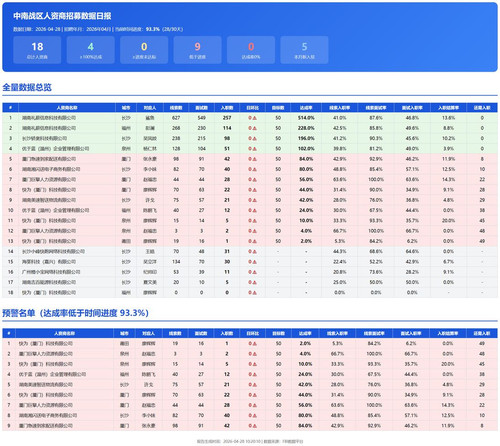The height and width of the screenshot is (446, 500).
Task: Click the 268 cell in overview row 2
Action: (176, 128)
